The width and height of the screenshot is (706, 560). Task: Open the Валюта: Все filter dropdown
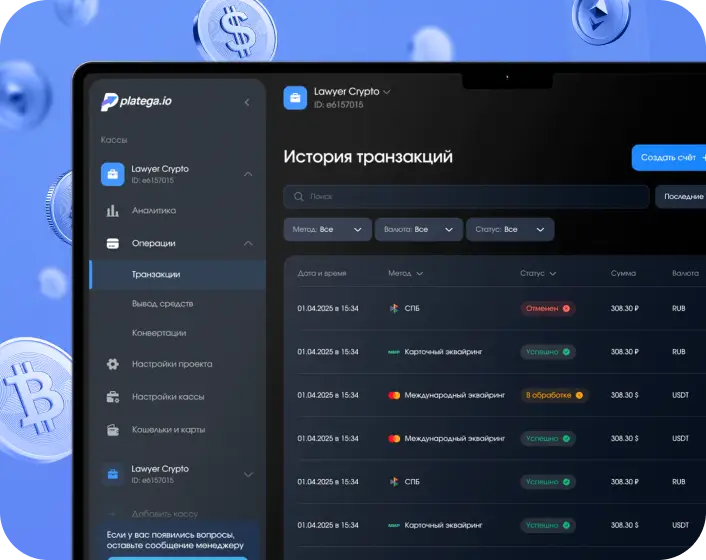coord(419,230)
